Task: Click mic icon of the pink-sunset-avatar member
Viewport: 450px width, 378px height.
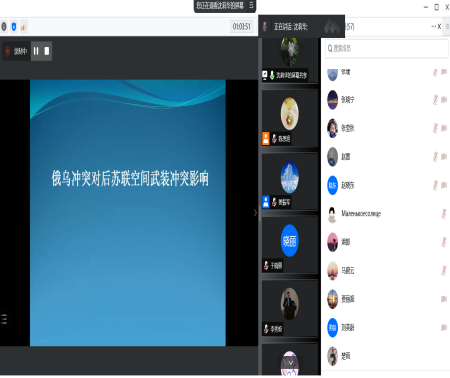Action: click(x=444, y=242)
